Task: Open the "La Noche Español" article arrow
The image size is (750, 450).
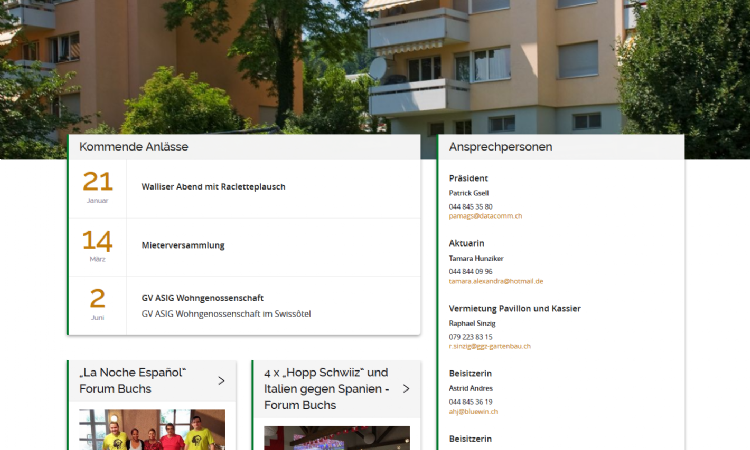Action: coord(221,381)
